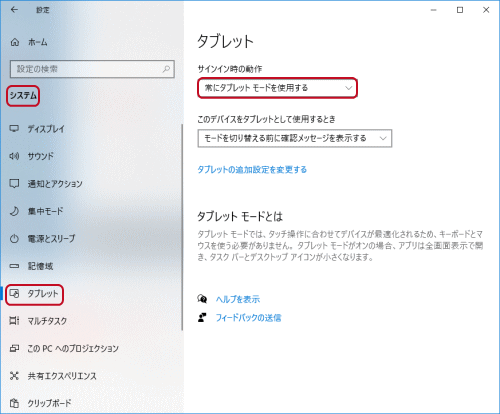Open the Home (ホーム) page icon
The width and height of the screenshot is (500, 414).
(x=15, y=42)
